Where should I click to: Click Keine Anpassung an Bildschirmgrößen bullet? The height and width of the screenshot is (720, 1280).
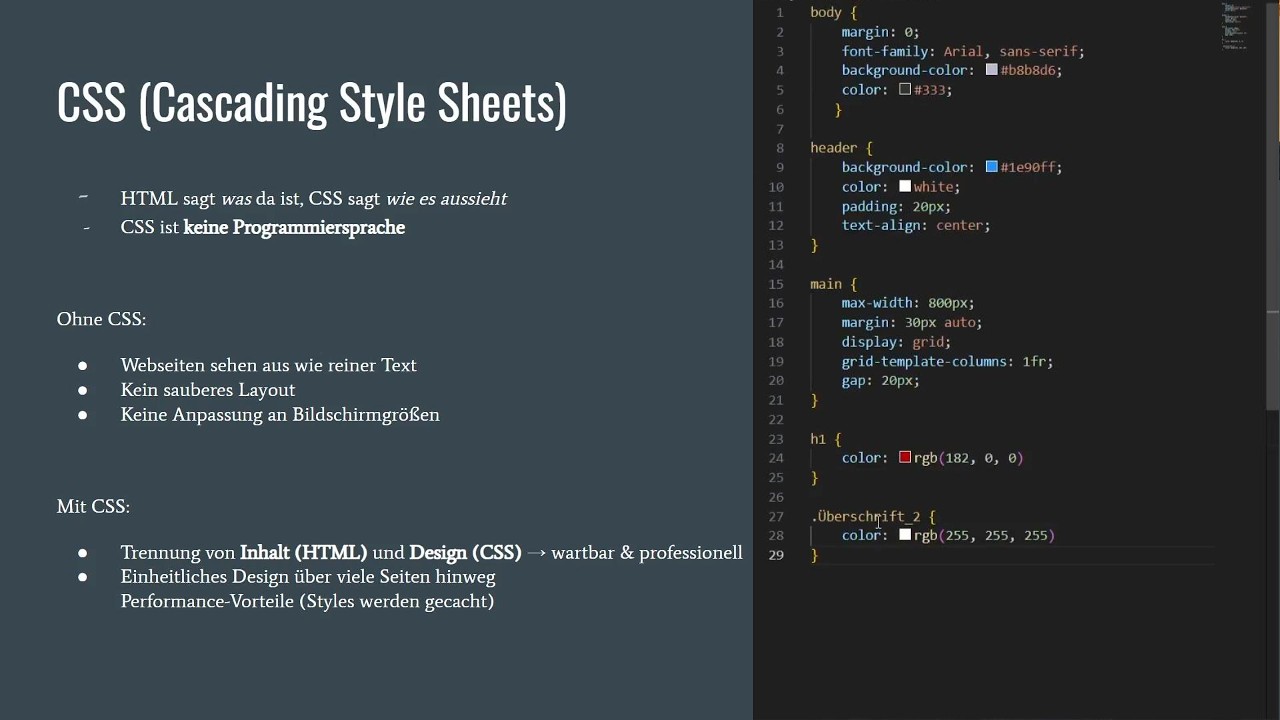point(280,414)
